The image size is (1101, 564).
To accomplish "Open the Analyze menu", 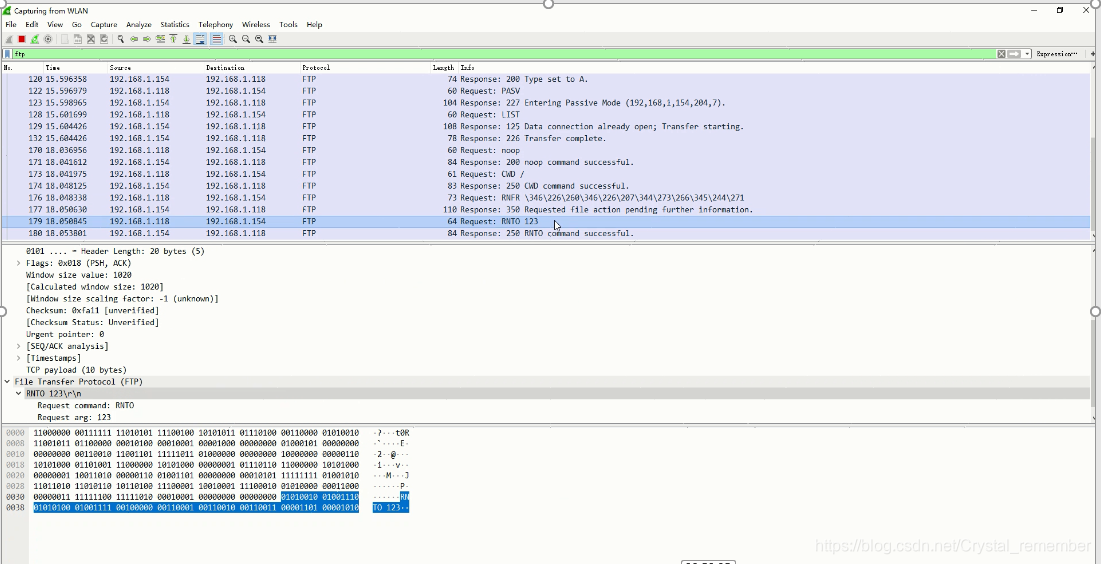I will 138,25.
